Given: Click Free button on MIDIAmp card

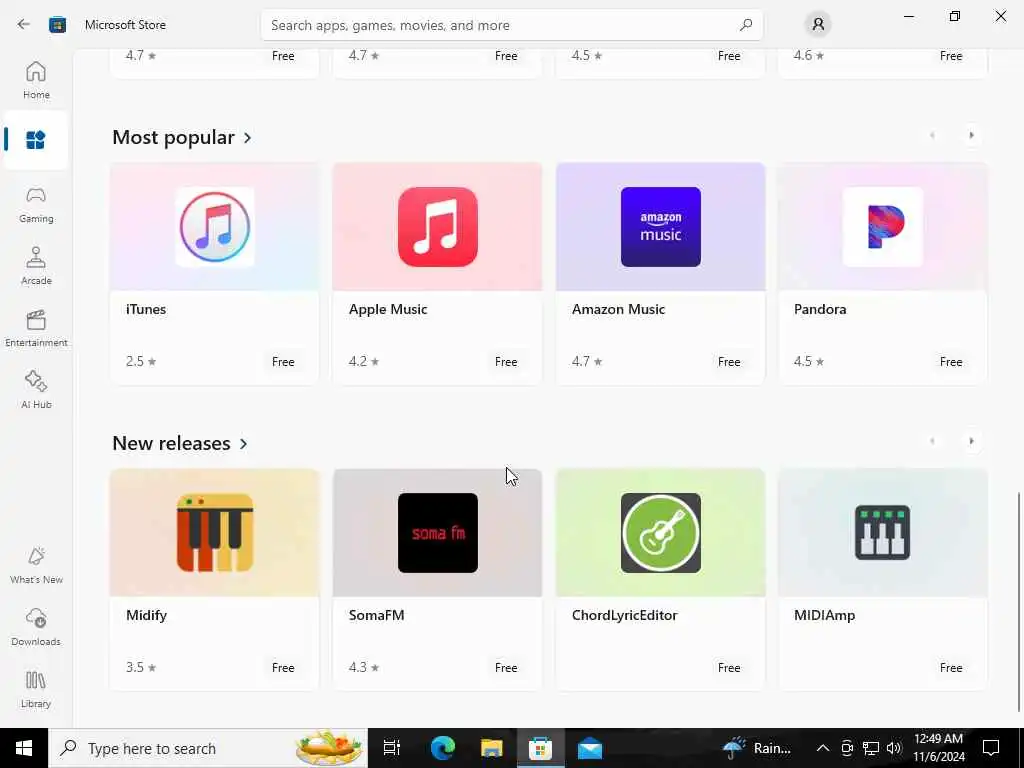Looking at the screenshot, I should coord(951,667).
